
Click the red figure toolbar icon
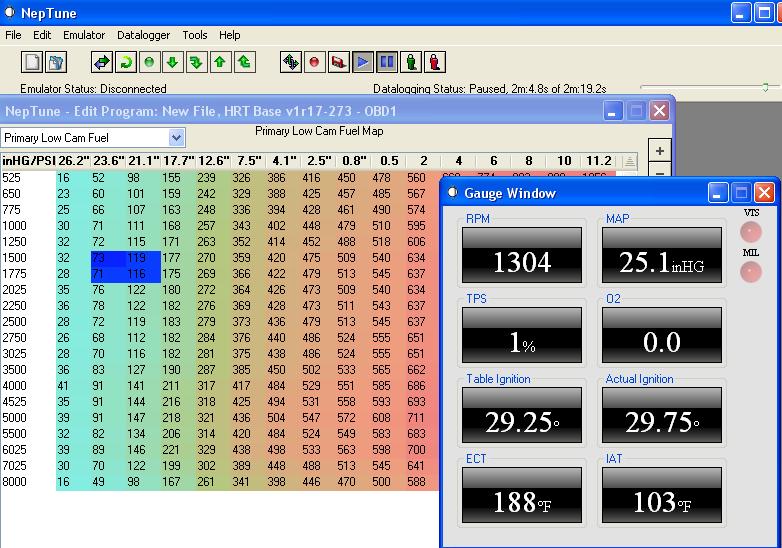click(434, 62)
